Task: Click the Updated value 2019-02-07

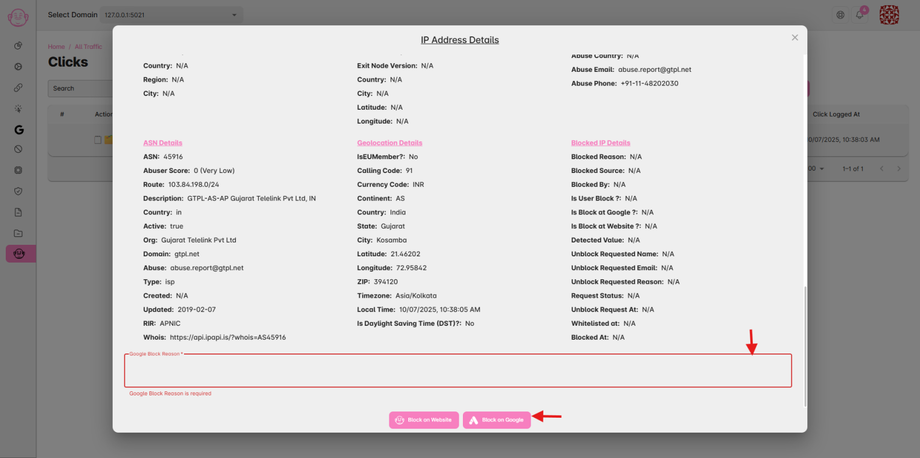Action: (x=195, y=310)
